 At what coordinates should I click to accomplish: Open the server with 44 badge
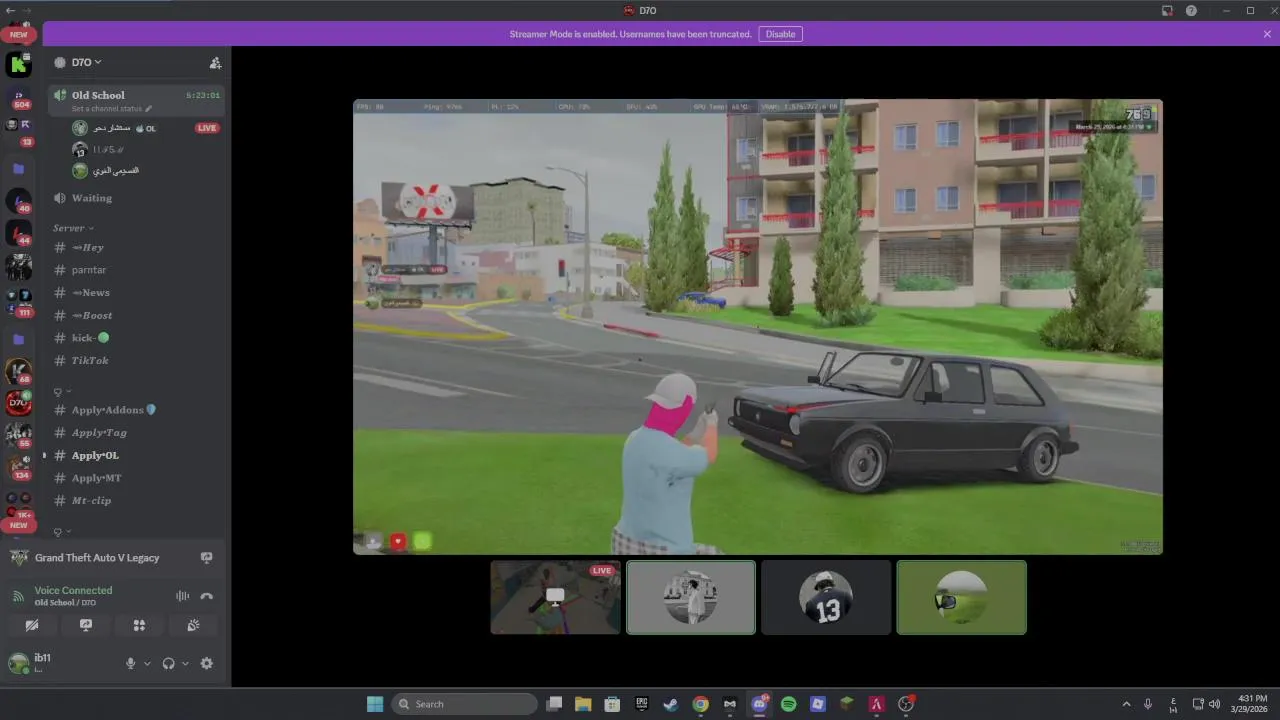click(19, 233)
